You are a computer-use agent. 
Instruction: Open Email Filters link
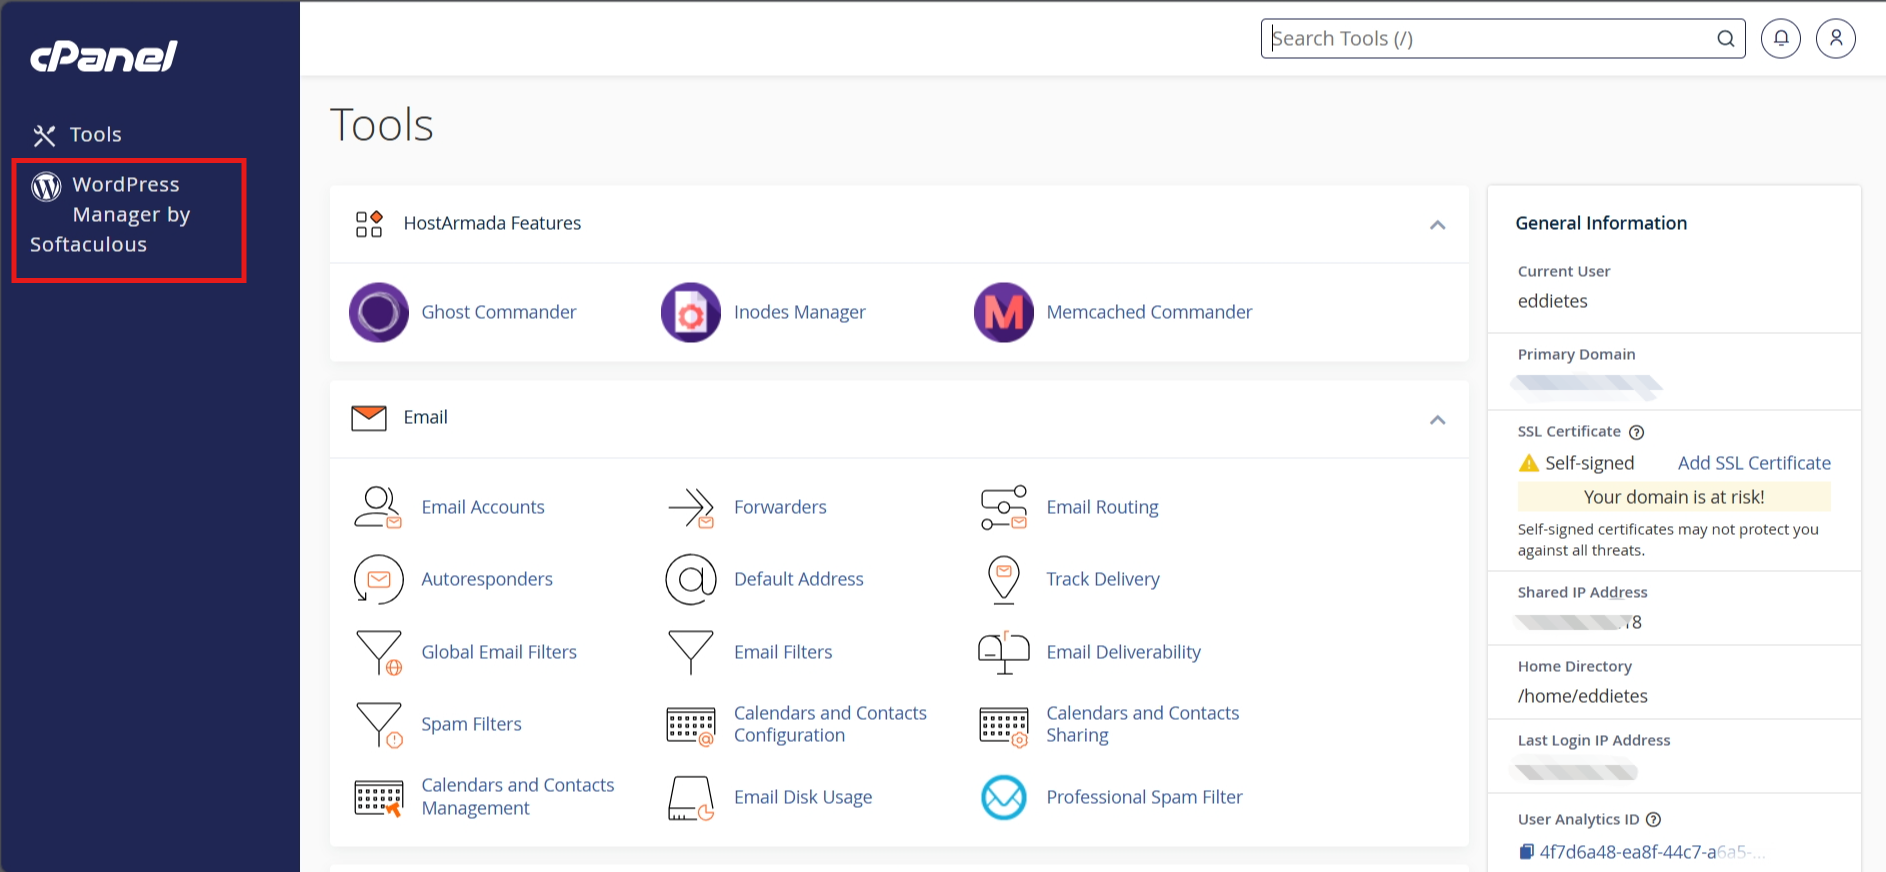pos(783,652)
